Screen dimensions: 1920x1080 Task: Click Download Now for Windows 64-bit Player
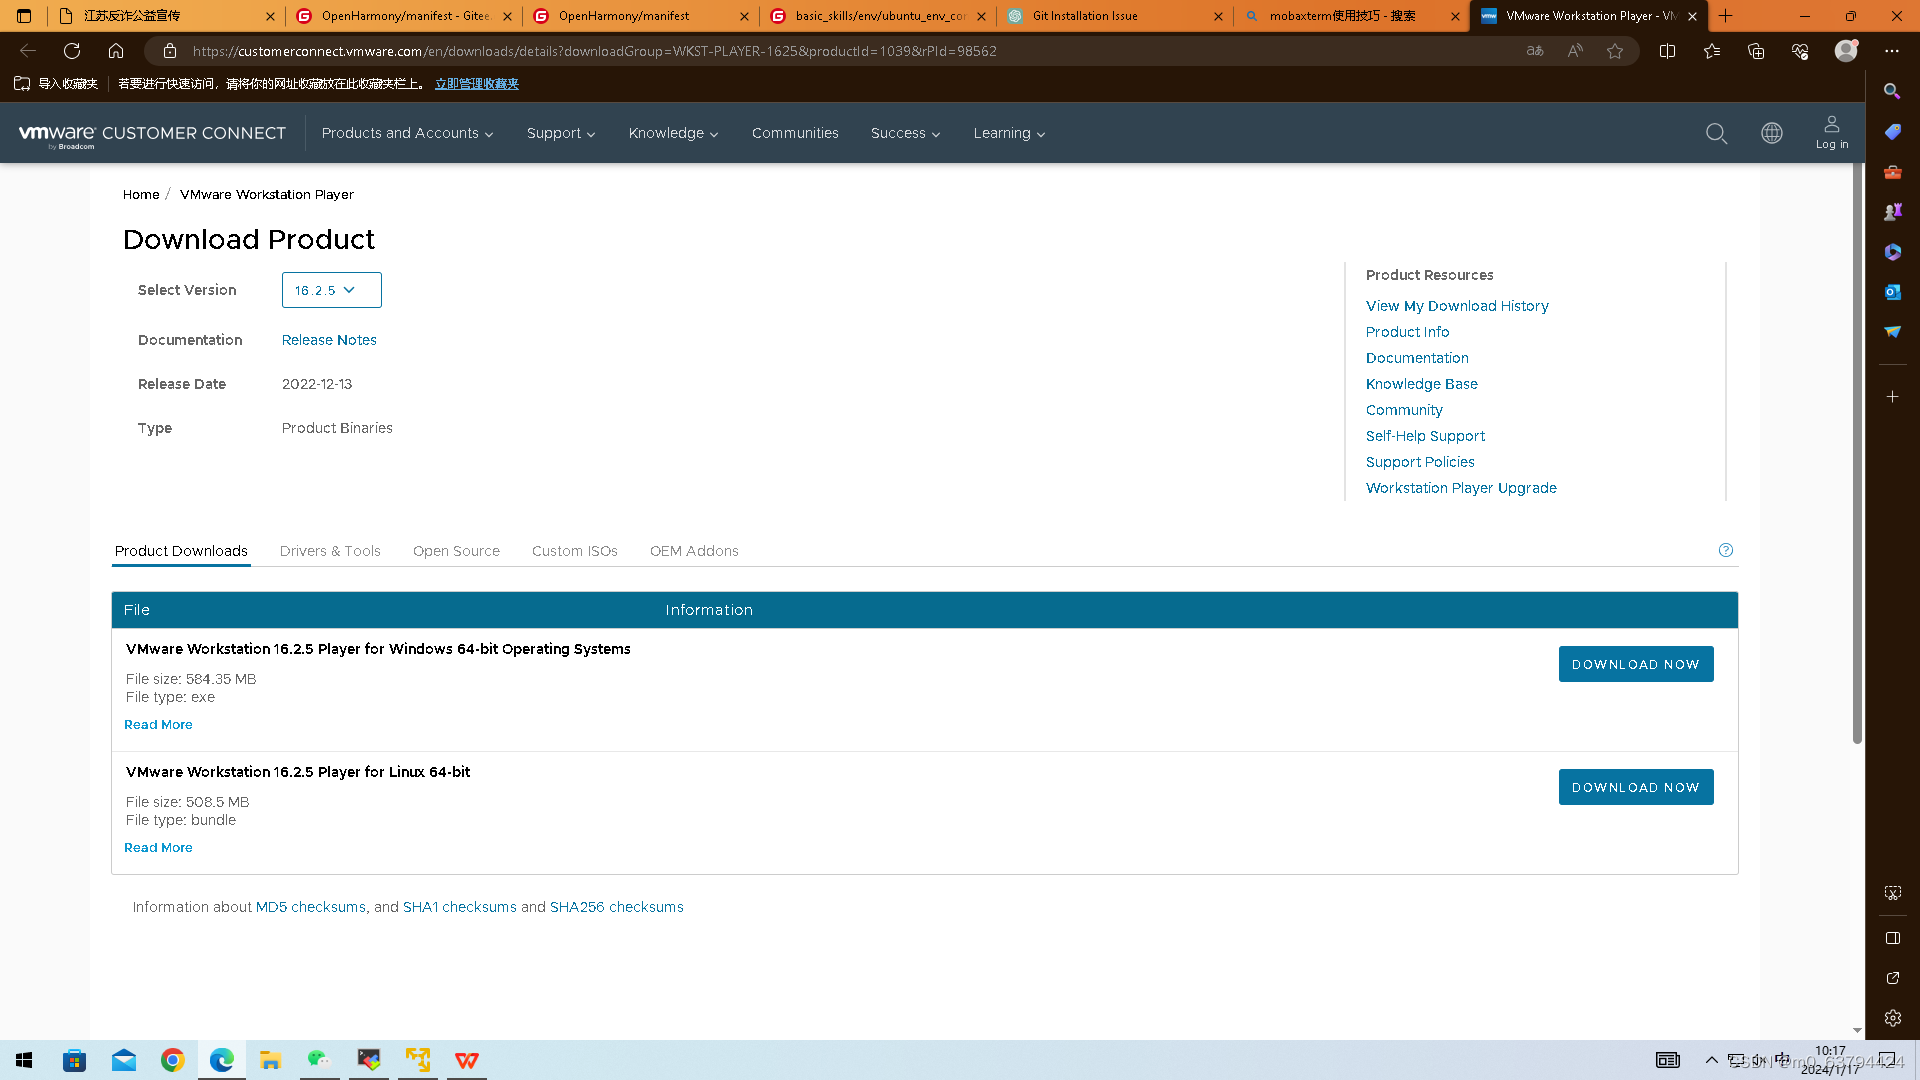click(x=1635, y=663)
